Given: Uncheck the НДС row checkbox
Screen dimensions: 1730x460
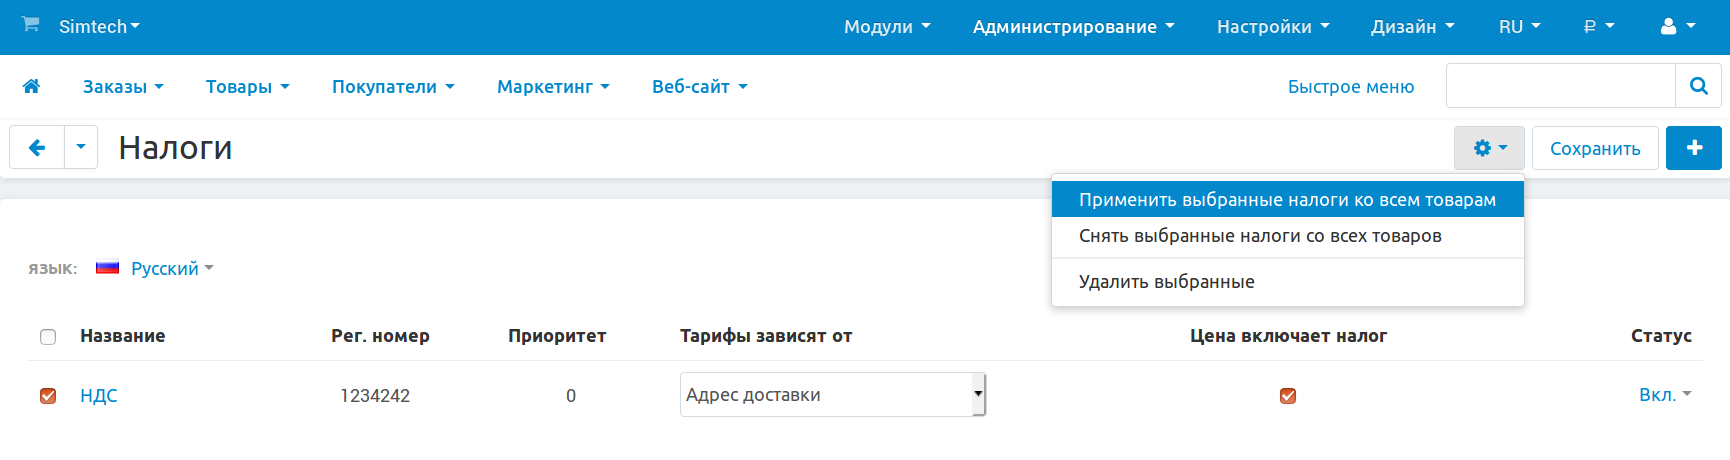Looking at the screenshot, I should [48, 396].
